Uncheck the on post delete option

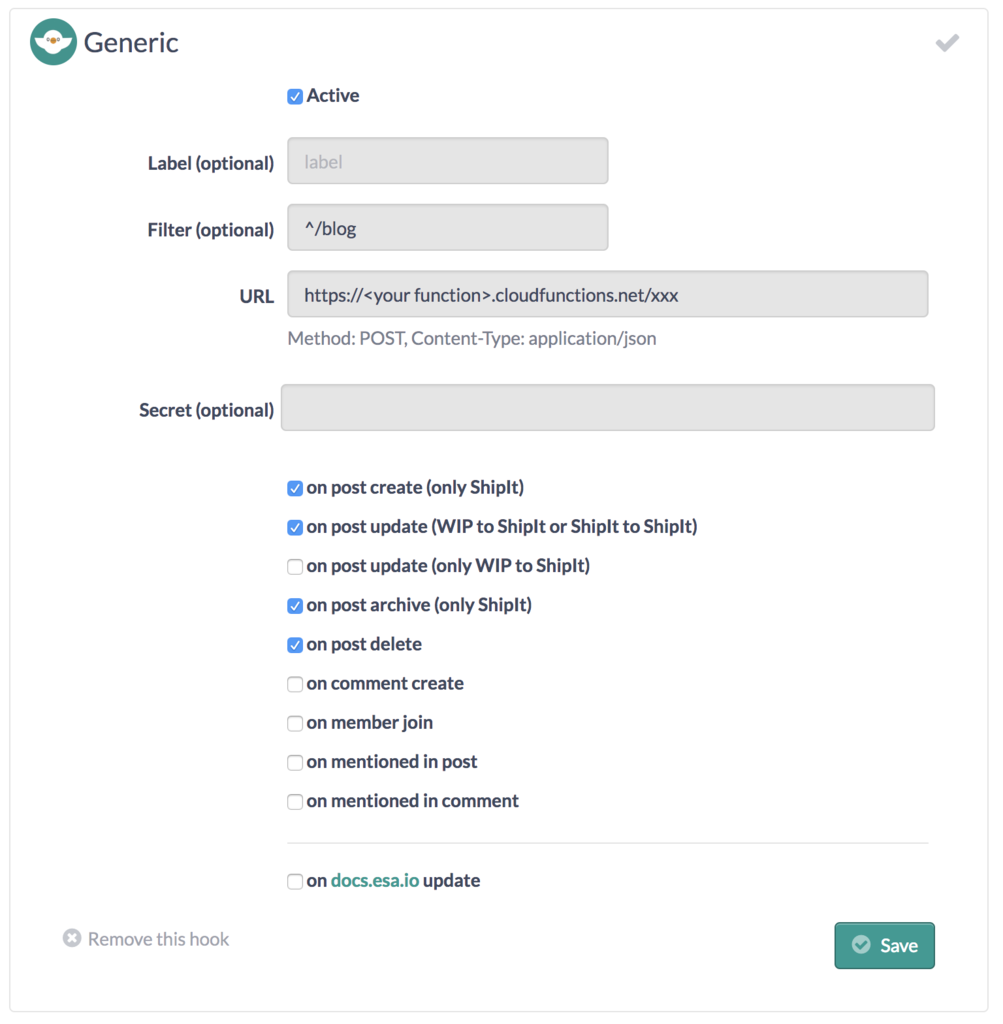(295, 645)
